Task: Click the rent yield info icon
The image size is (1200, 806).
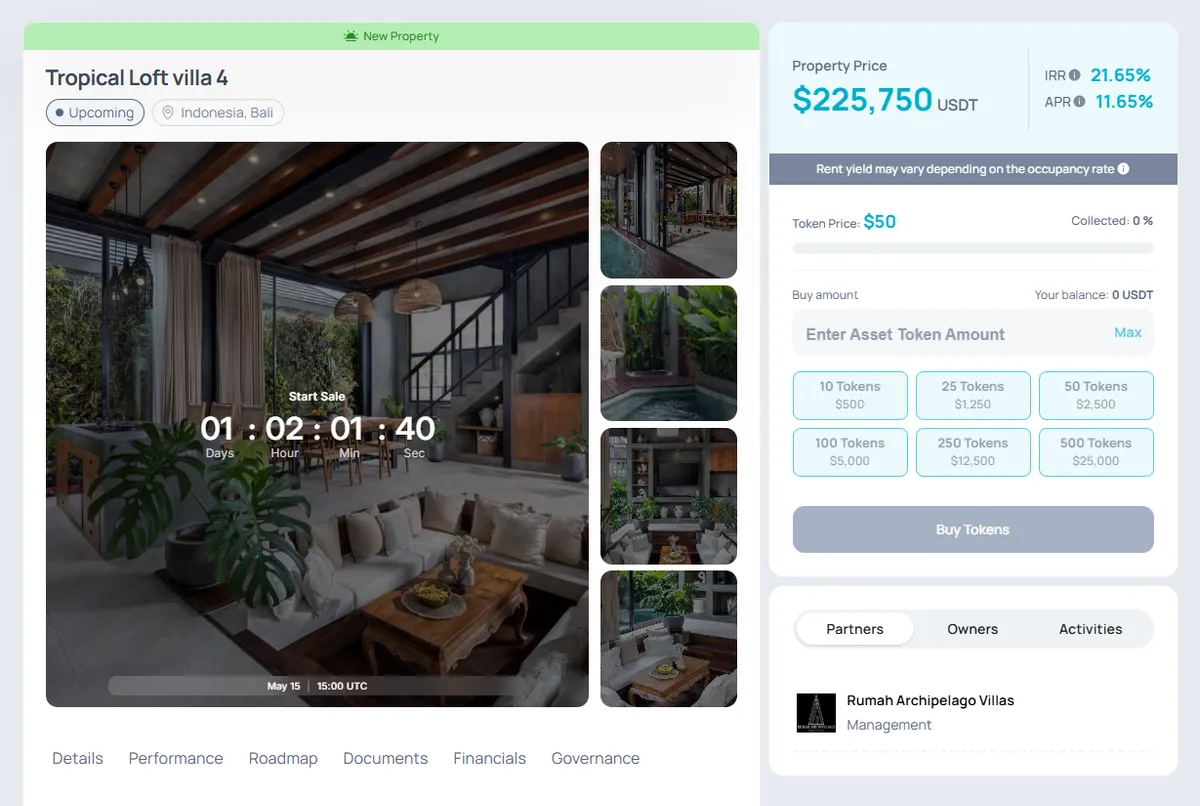Action: pyautogui.click(x=1123, y=169)
